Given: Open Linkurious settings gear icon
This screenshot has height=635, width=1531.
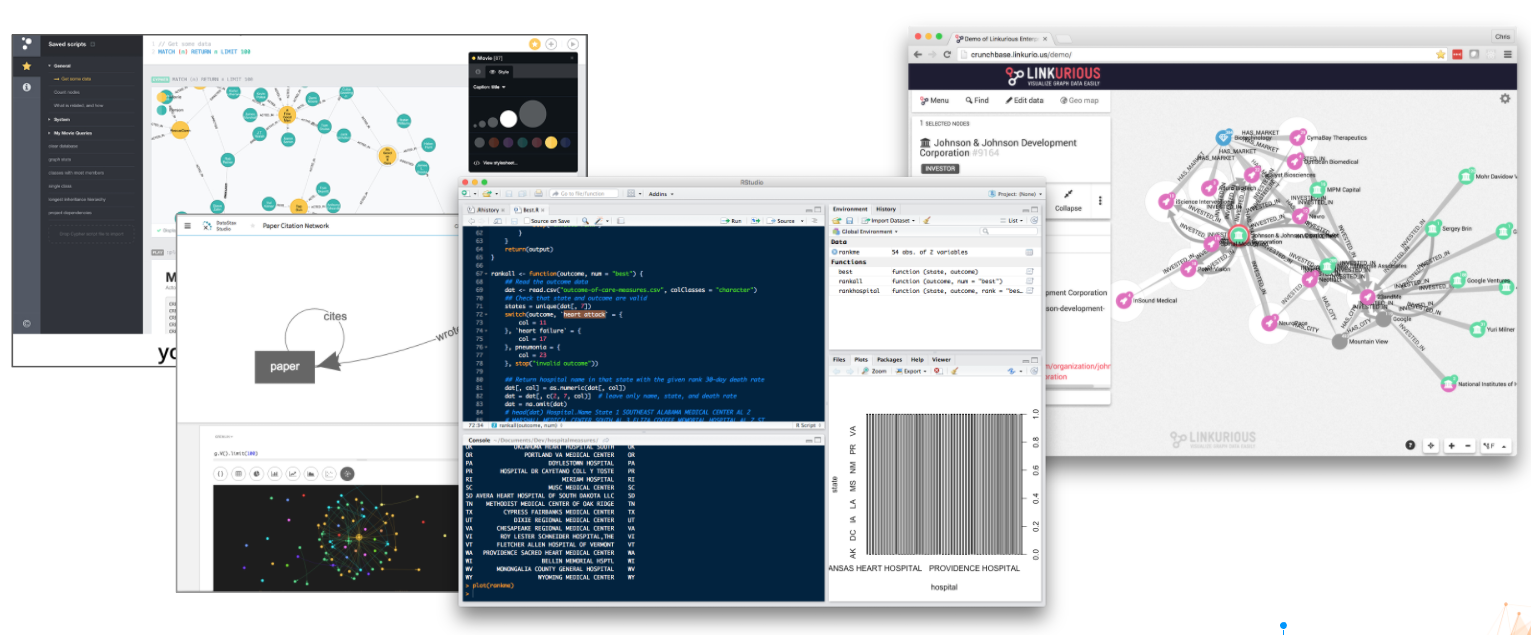Looking at the screenshot, I should click(1505, 98).
